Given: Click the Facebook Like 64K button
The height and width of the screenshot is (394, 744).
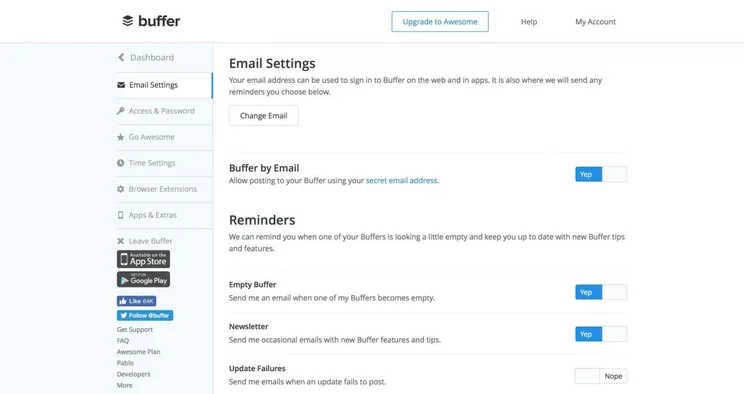Looking at the screenshot, I should coord(137,301).
